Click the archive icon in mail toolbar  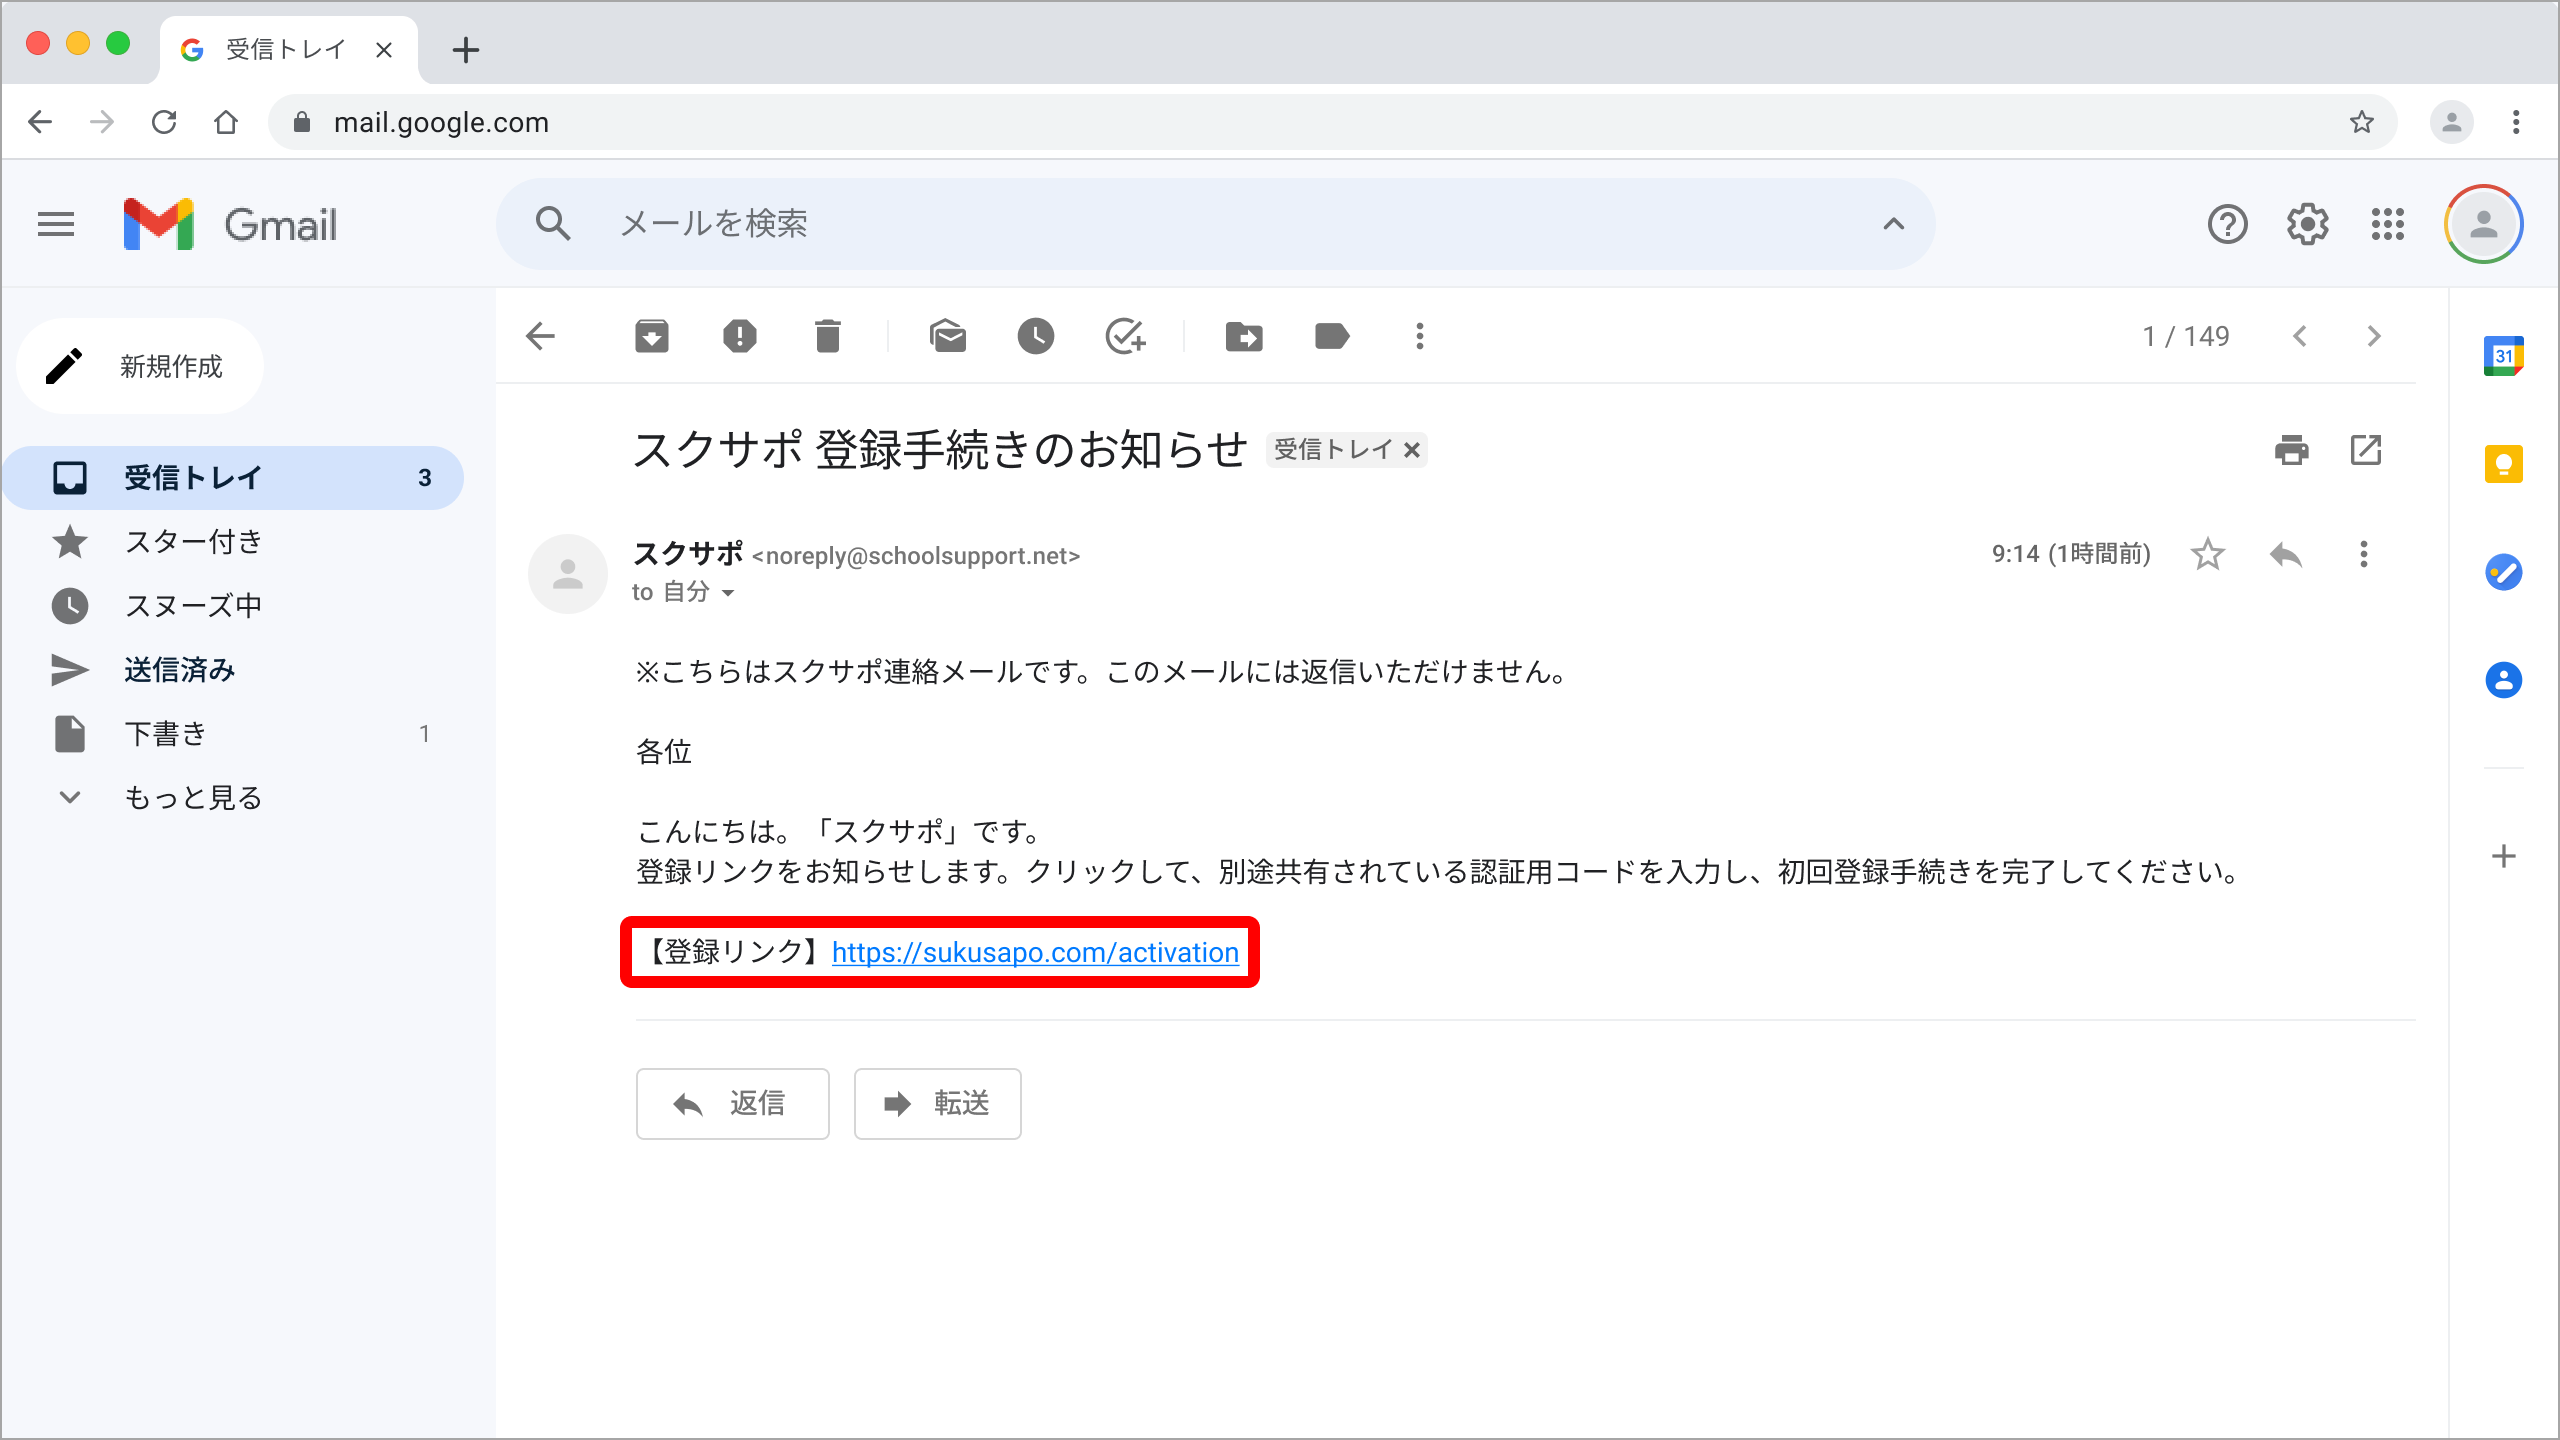[651, 336]
